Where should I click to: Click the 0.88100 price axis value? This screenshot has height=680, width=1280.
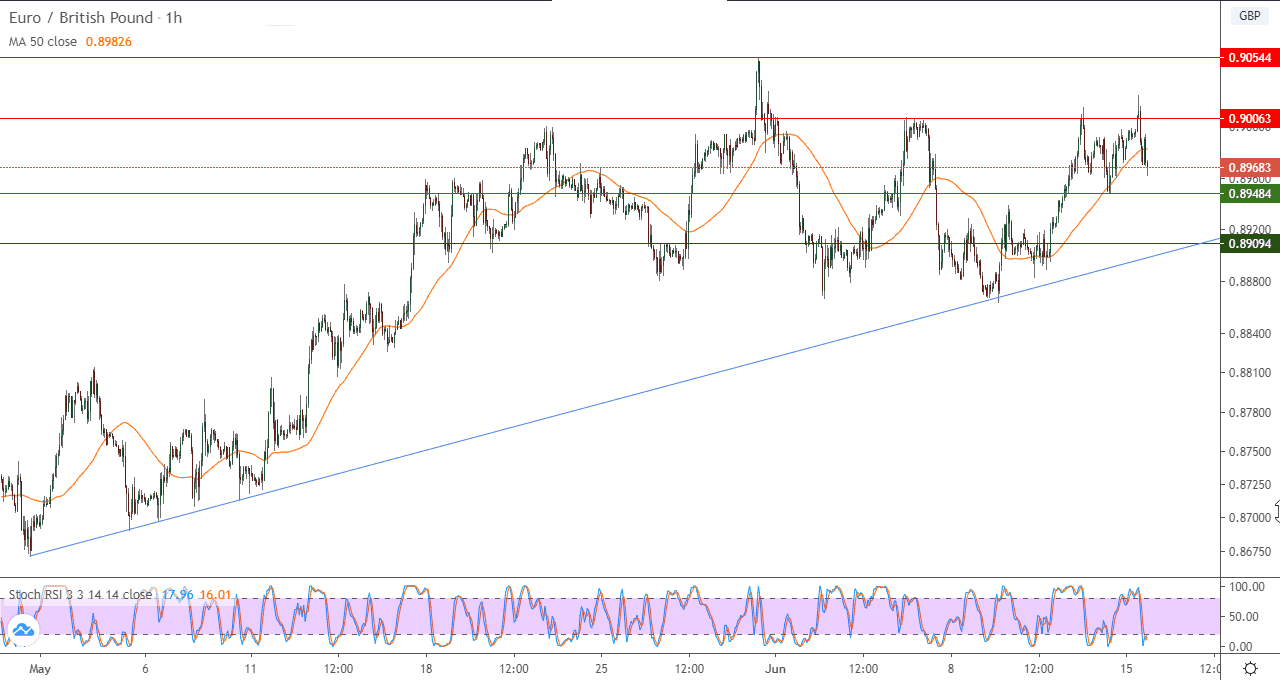(x=1250, y=373)
